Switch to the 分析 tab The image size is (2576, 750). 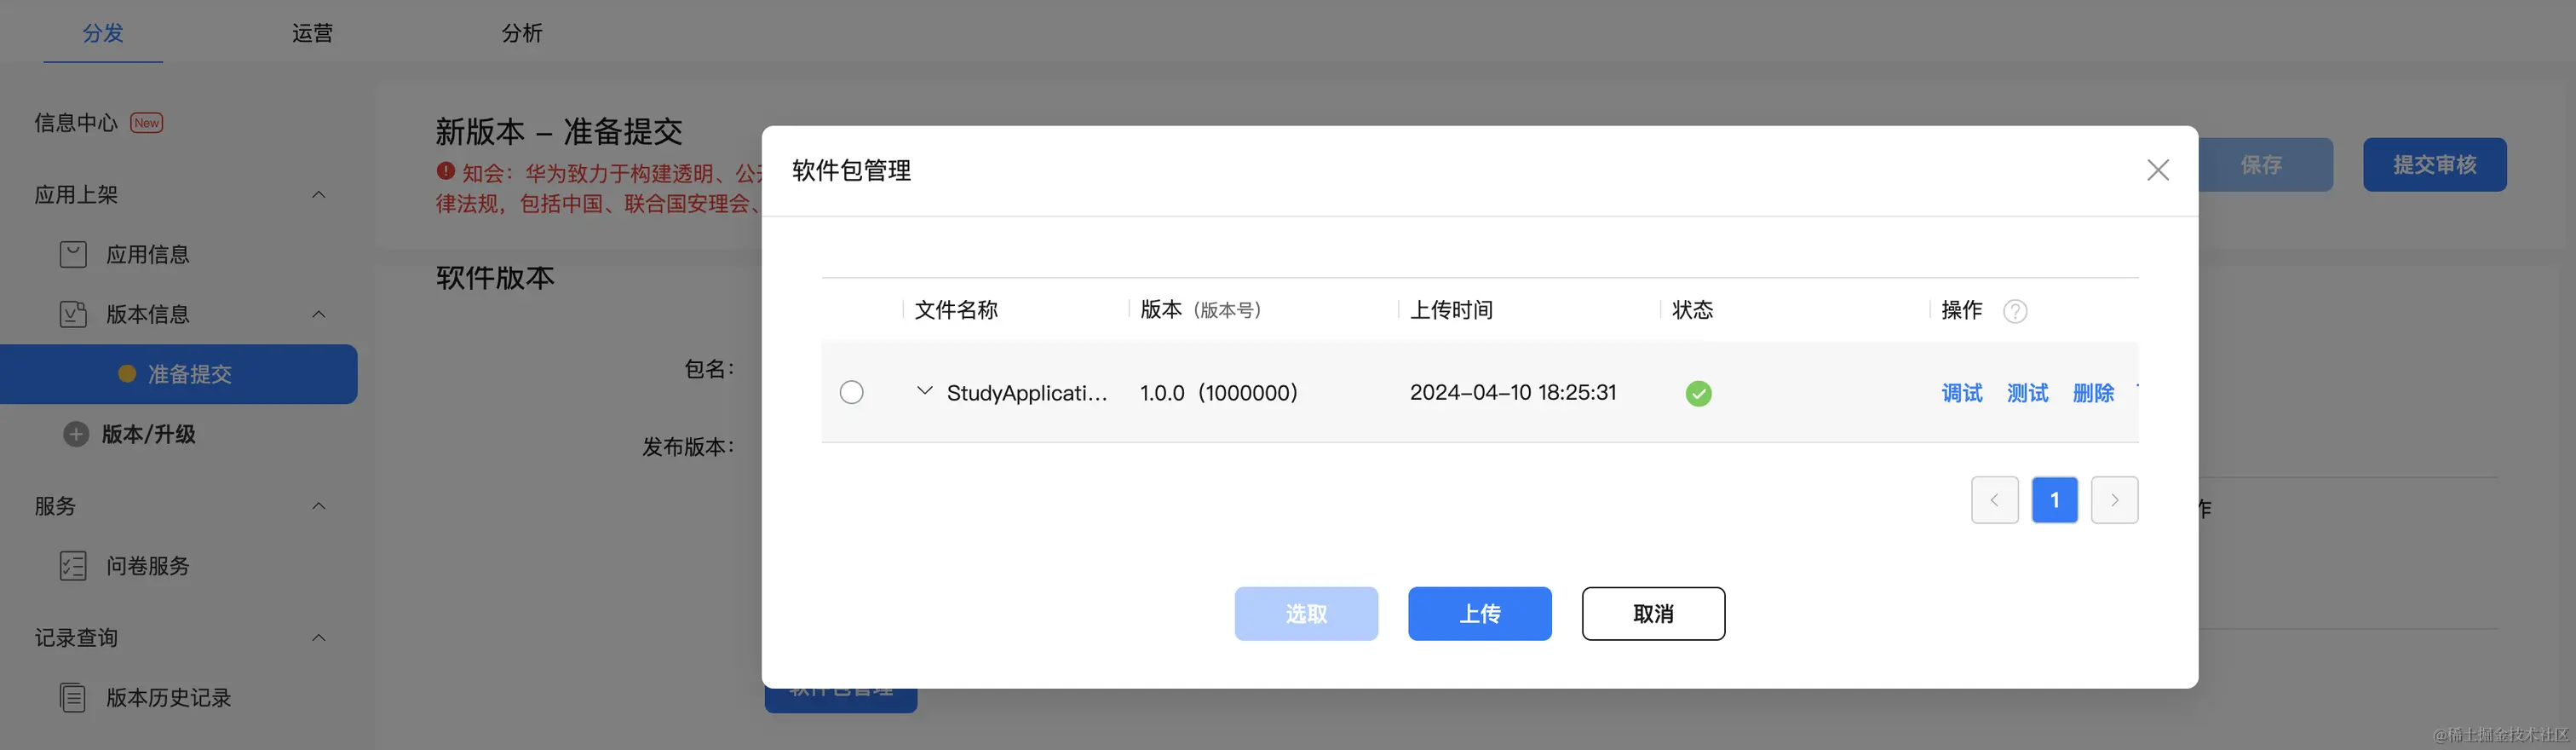pyautogui.click(x=522, y=33)
